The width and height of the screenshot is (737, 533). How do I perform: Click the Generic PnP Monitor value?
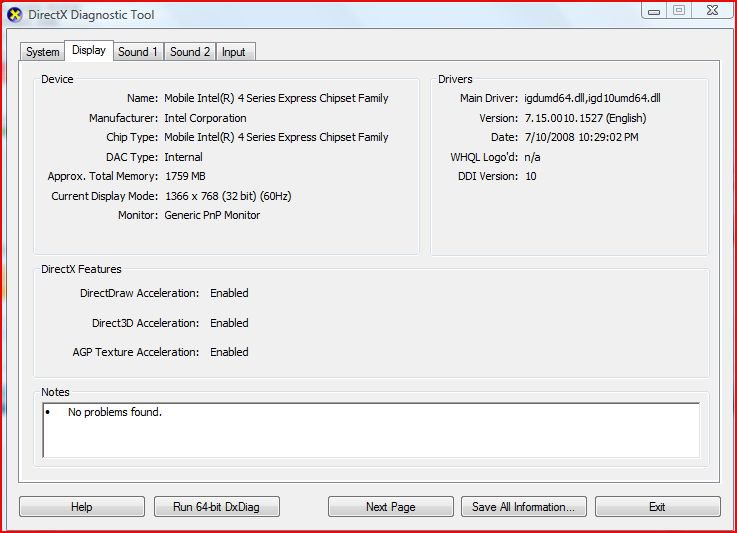tap(212, 215)
